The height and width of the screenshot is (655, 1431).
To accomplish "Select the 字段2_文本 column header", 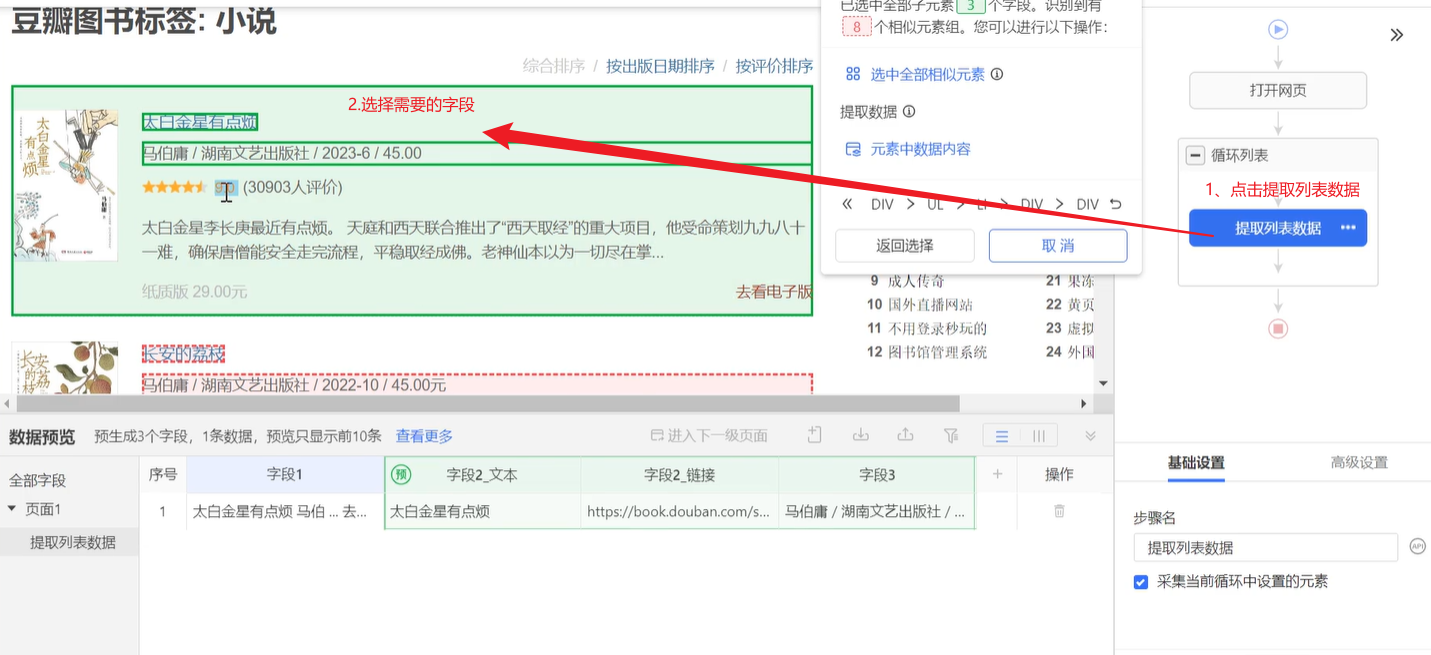I will click(482, 475).
